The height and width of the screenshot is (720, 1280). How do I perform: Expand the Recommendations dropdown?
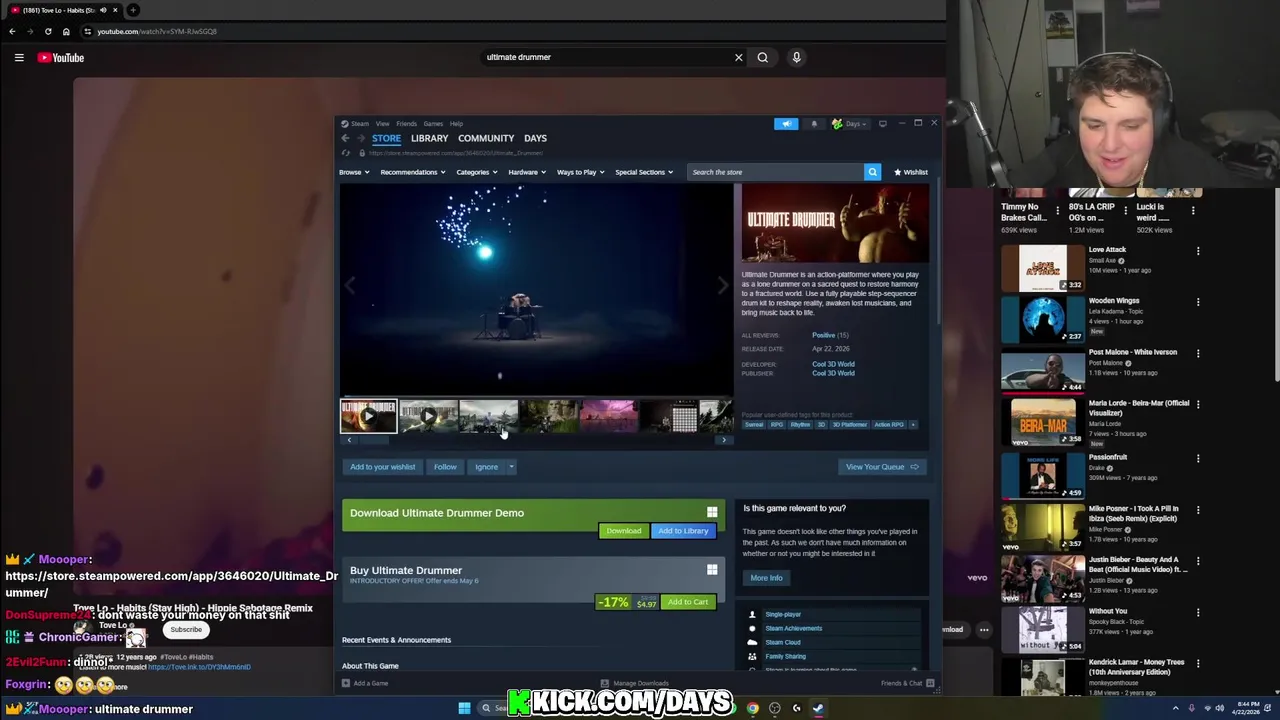pos(413,172)
